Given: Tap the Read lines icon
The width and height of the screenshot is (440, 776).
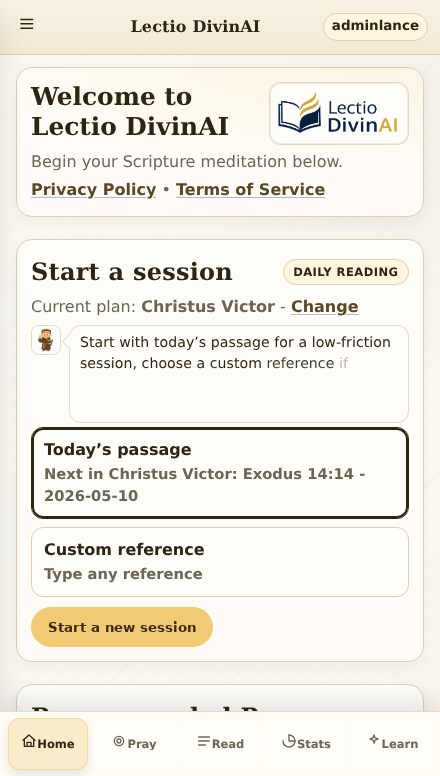Looking at the screenshot, I should click(x=203, y=741).
